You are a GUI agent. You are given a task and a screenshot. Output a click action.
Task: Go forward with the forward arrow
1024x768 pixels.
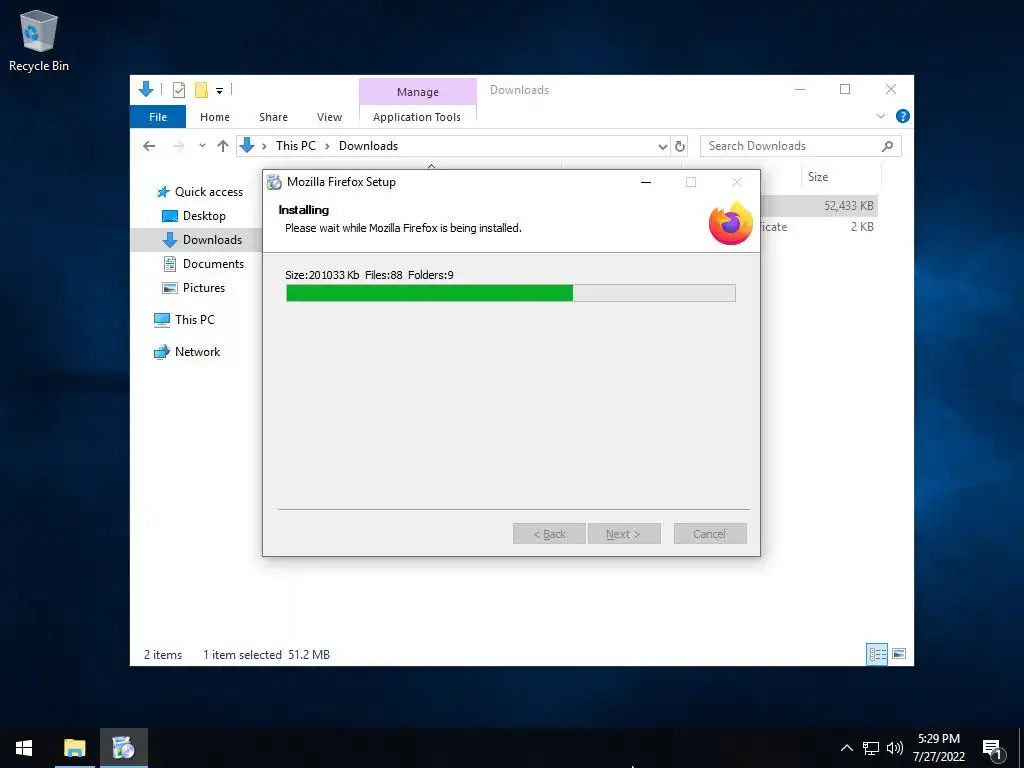tap(178, 146)
